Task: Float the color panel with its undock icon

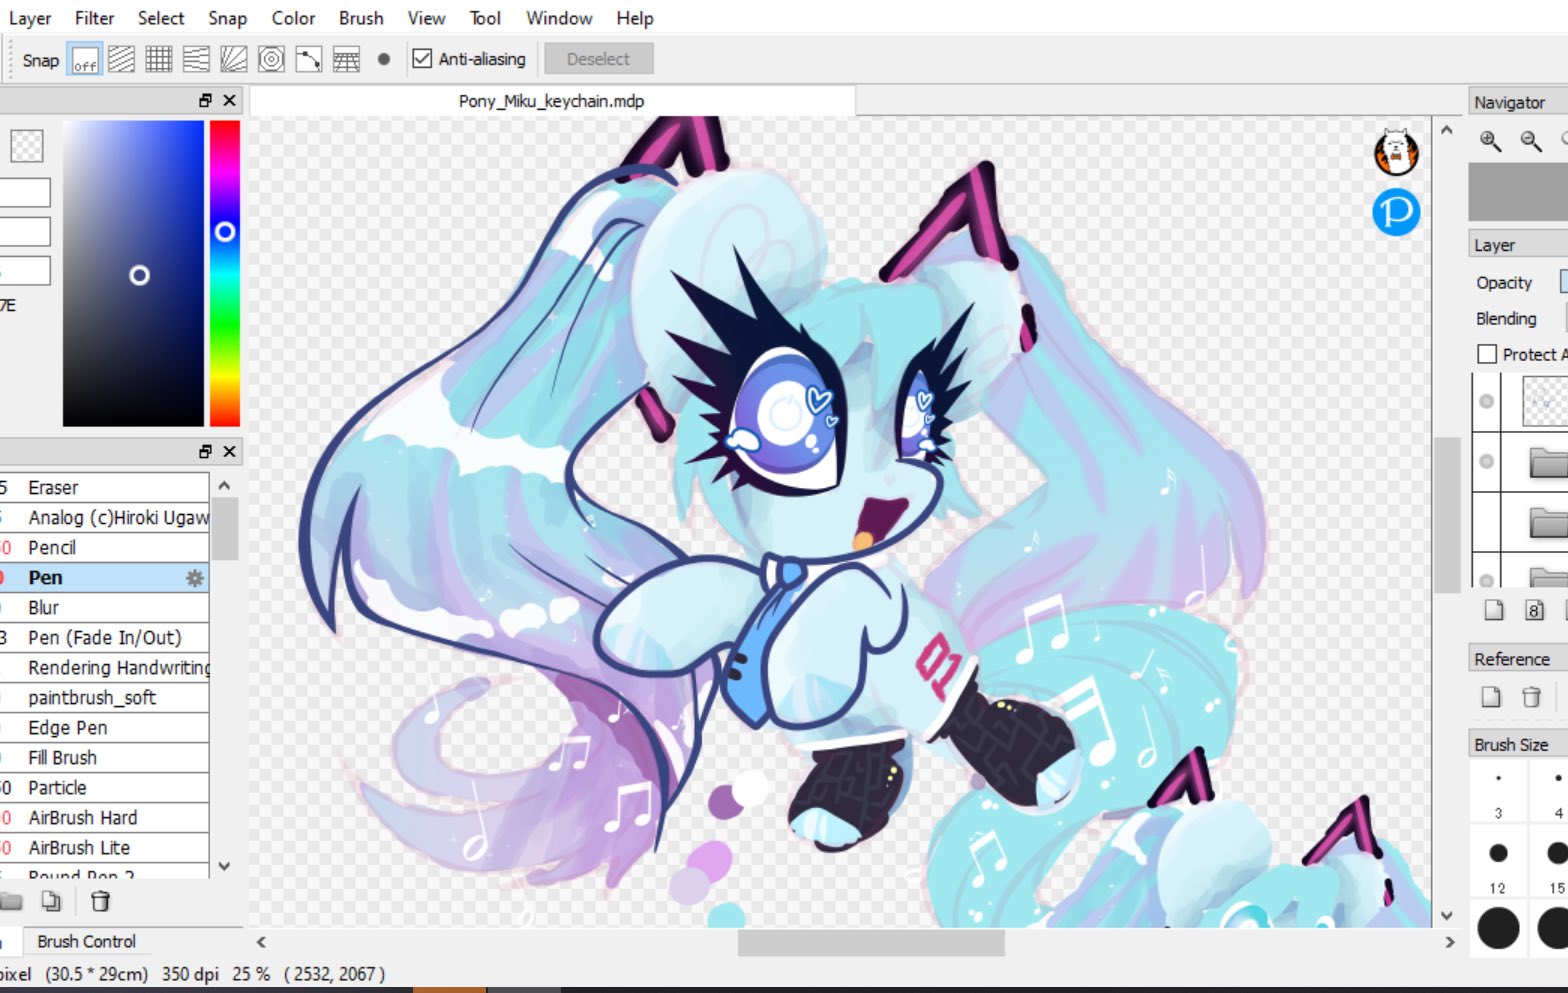Action: pyautogui.click(x=205, y=100)
